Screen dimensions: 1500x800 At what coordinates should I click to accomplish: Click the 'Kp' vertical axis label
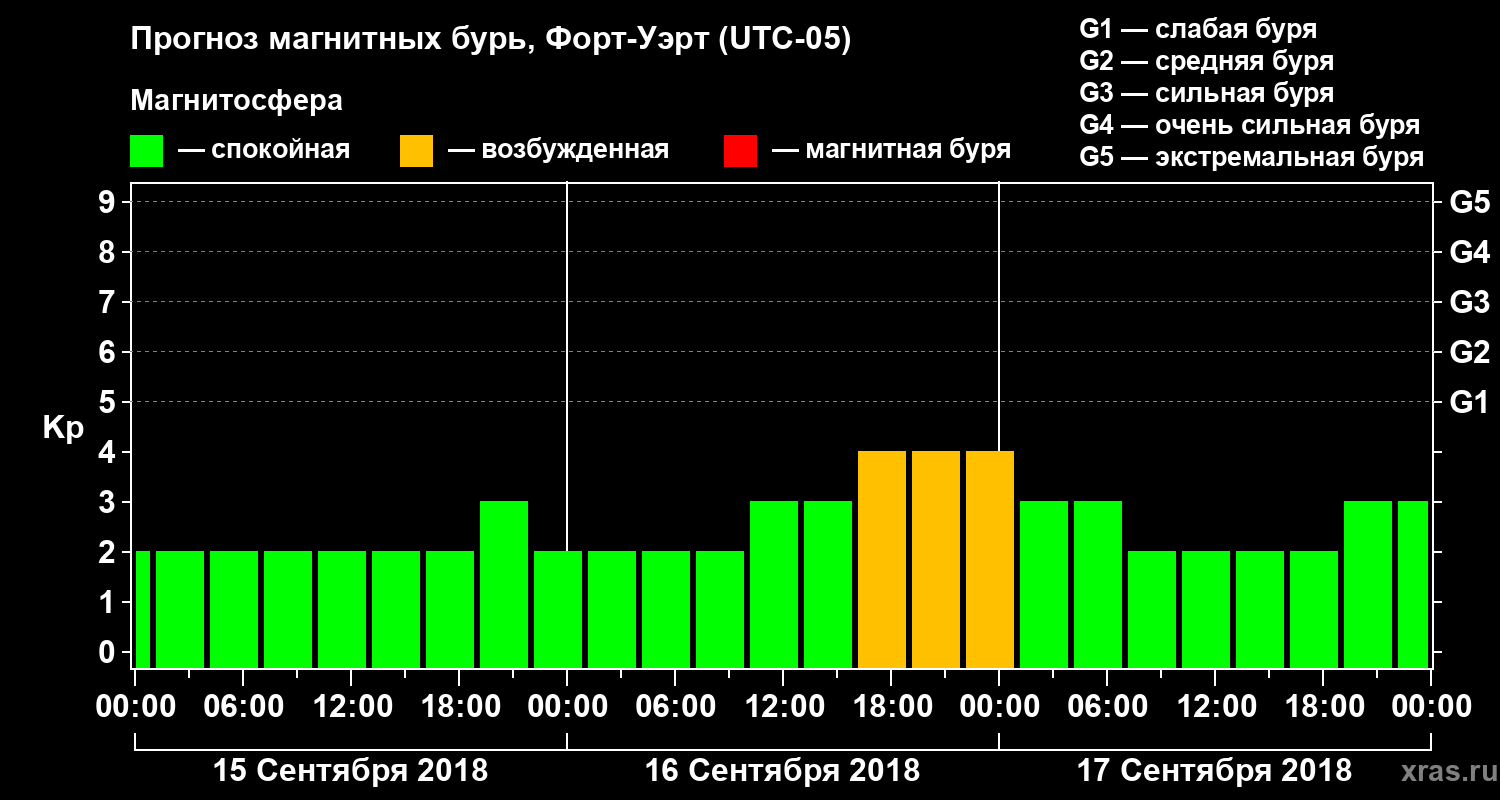[63, 427]
